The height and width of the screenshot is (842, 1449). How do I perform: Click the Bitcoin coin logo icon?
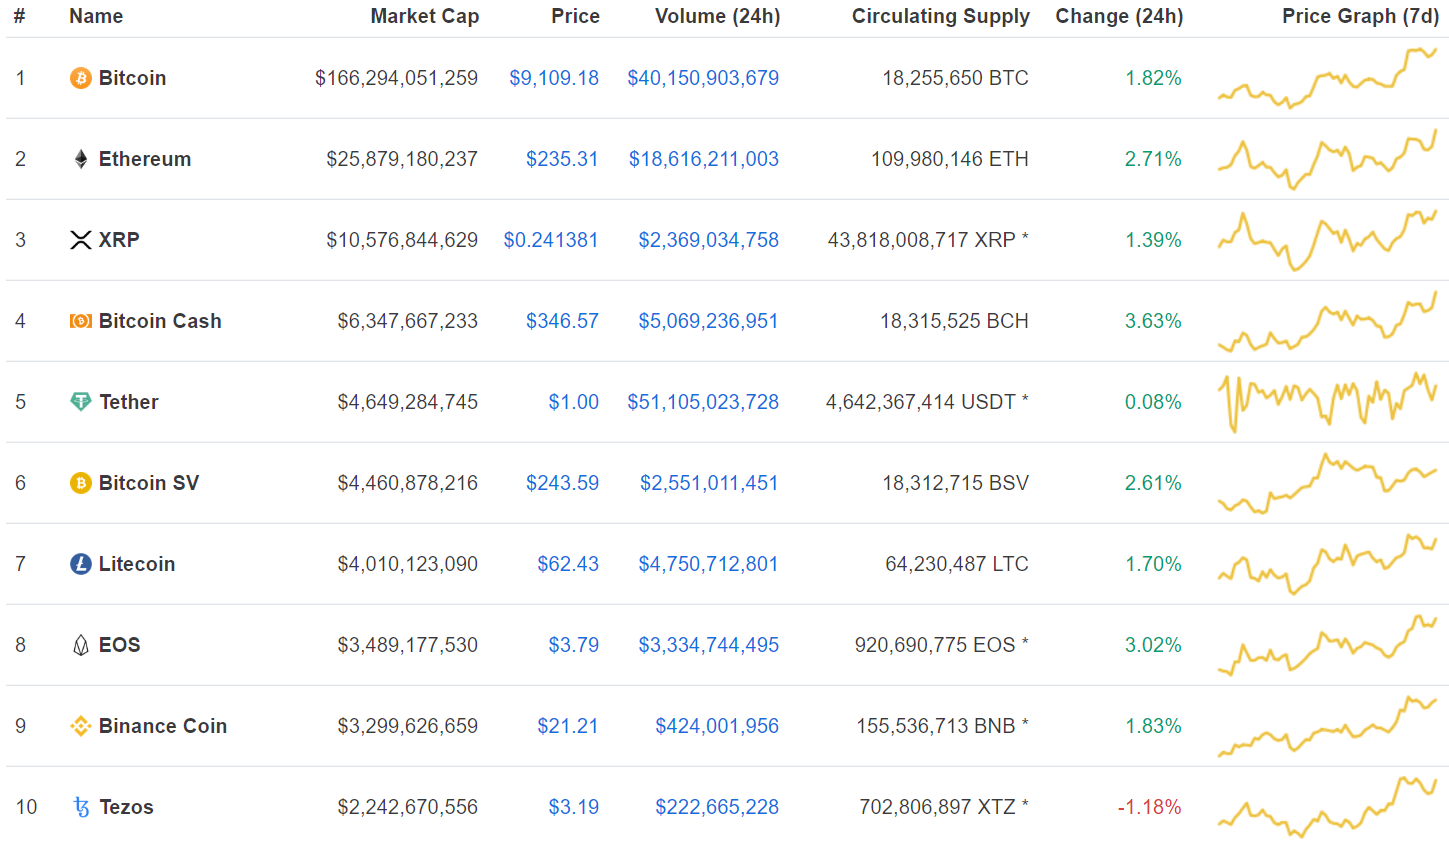(x=80, y=78)
